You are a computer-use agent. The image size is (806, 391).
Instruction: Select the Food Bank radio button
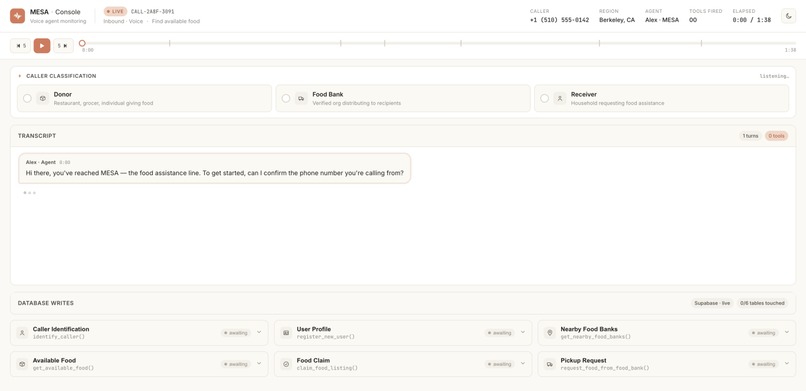point(286,98)
